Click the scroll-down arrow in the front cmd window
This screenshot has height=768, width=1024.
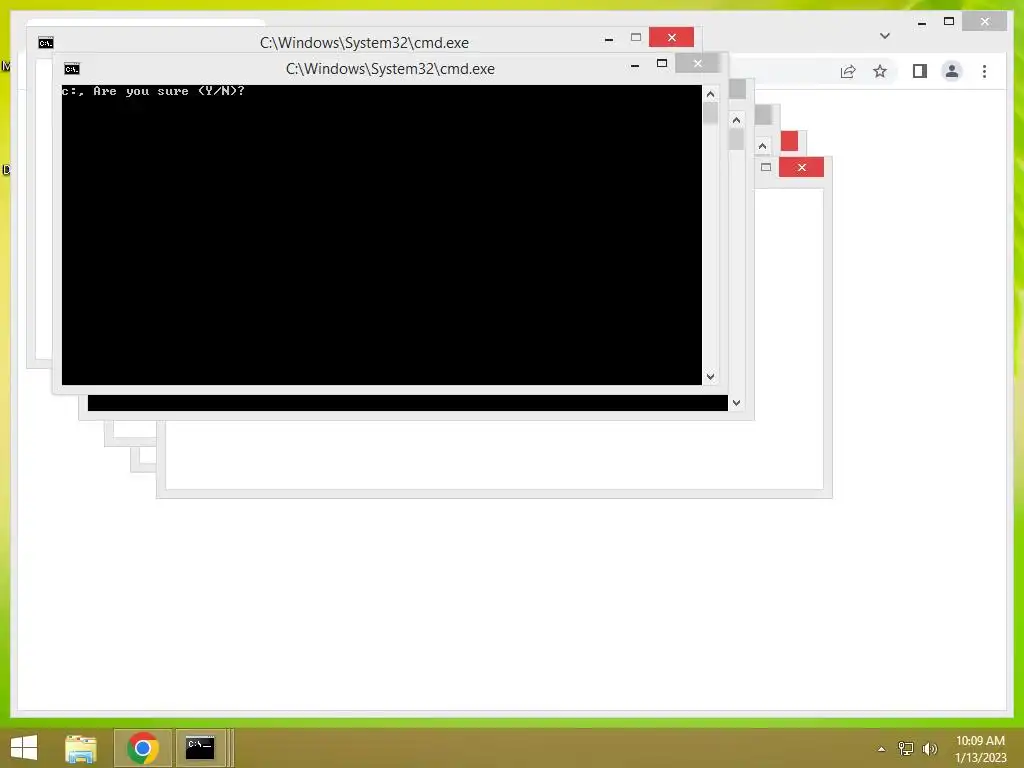[x=711, y=377]
